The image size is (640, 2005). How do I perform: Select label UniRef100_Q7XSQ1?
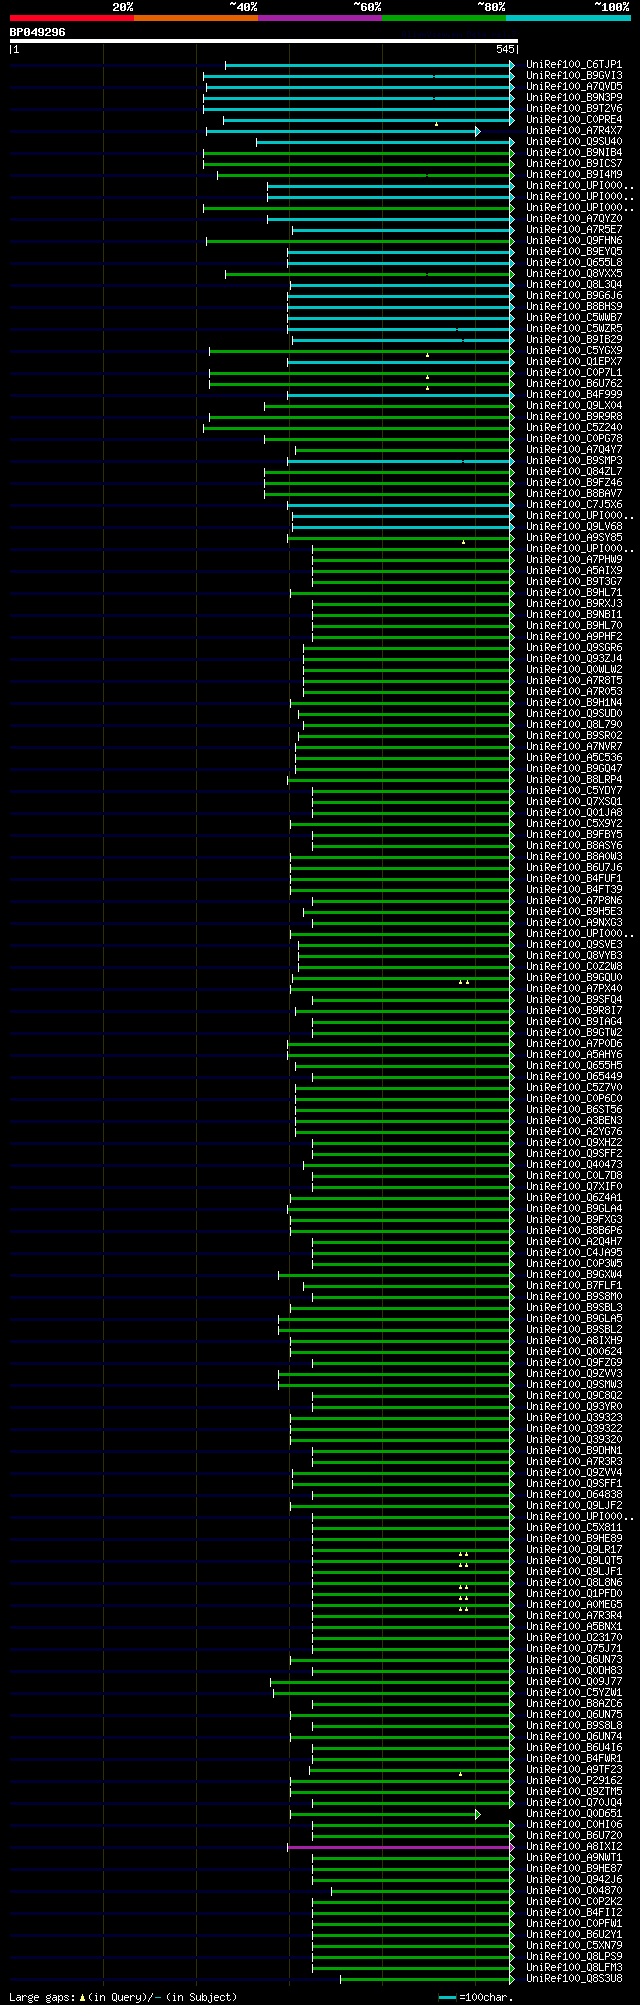click(574, 802)
